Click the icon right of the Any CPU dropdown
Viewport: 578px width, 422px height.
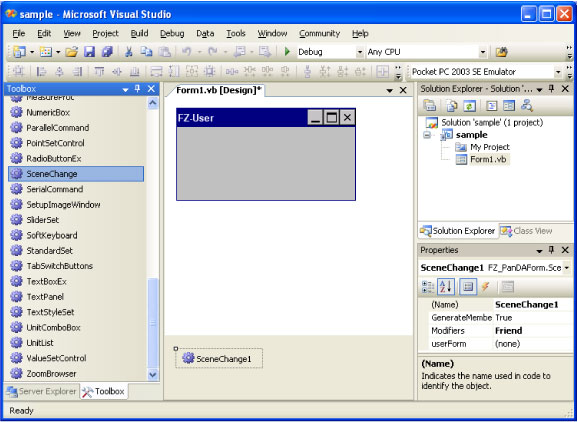click(501, 52)
